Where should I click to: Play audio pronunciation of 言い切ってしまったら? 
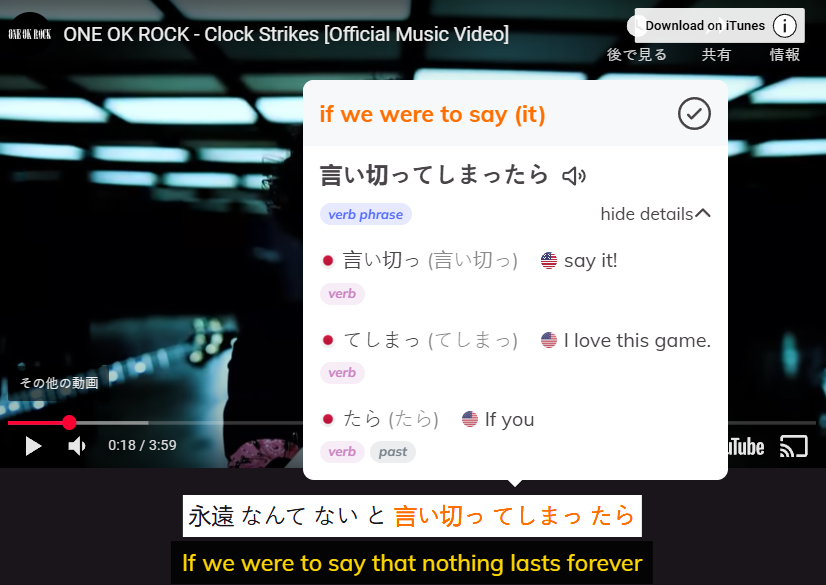tap(574, 175)
